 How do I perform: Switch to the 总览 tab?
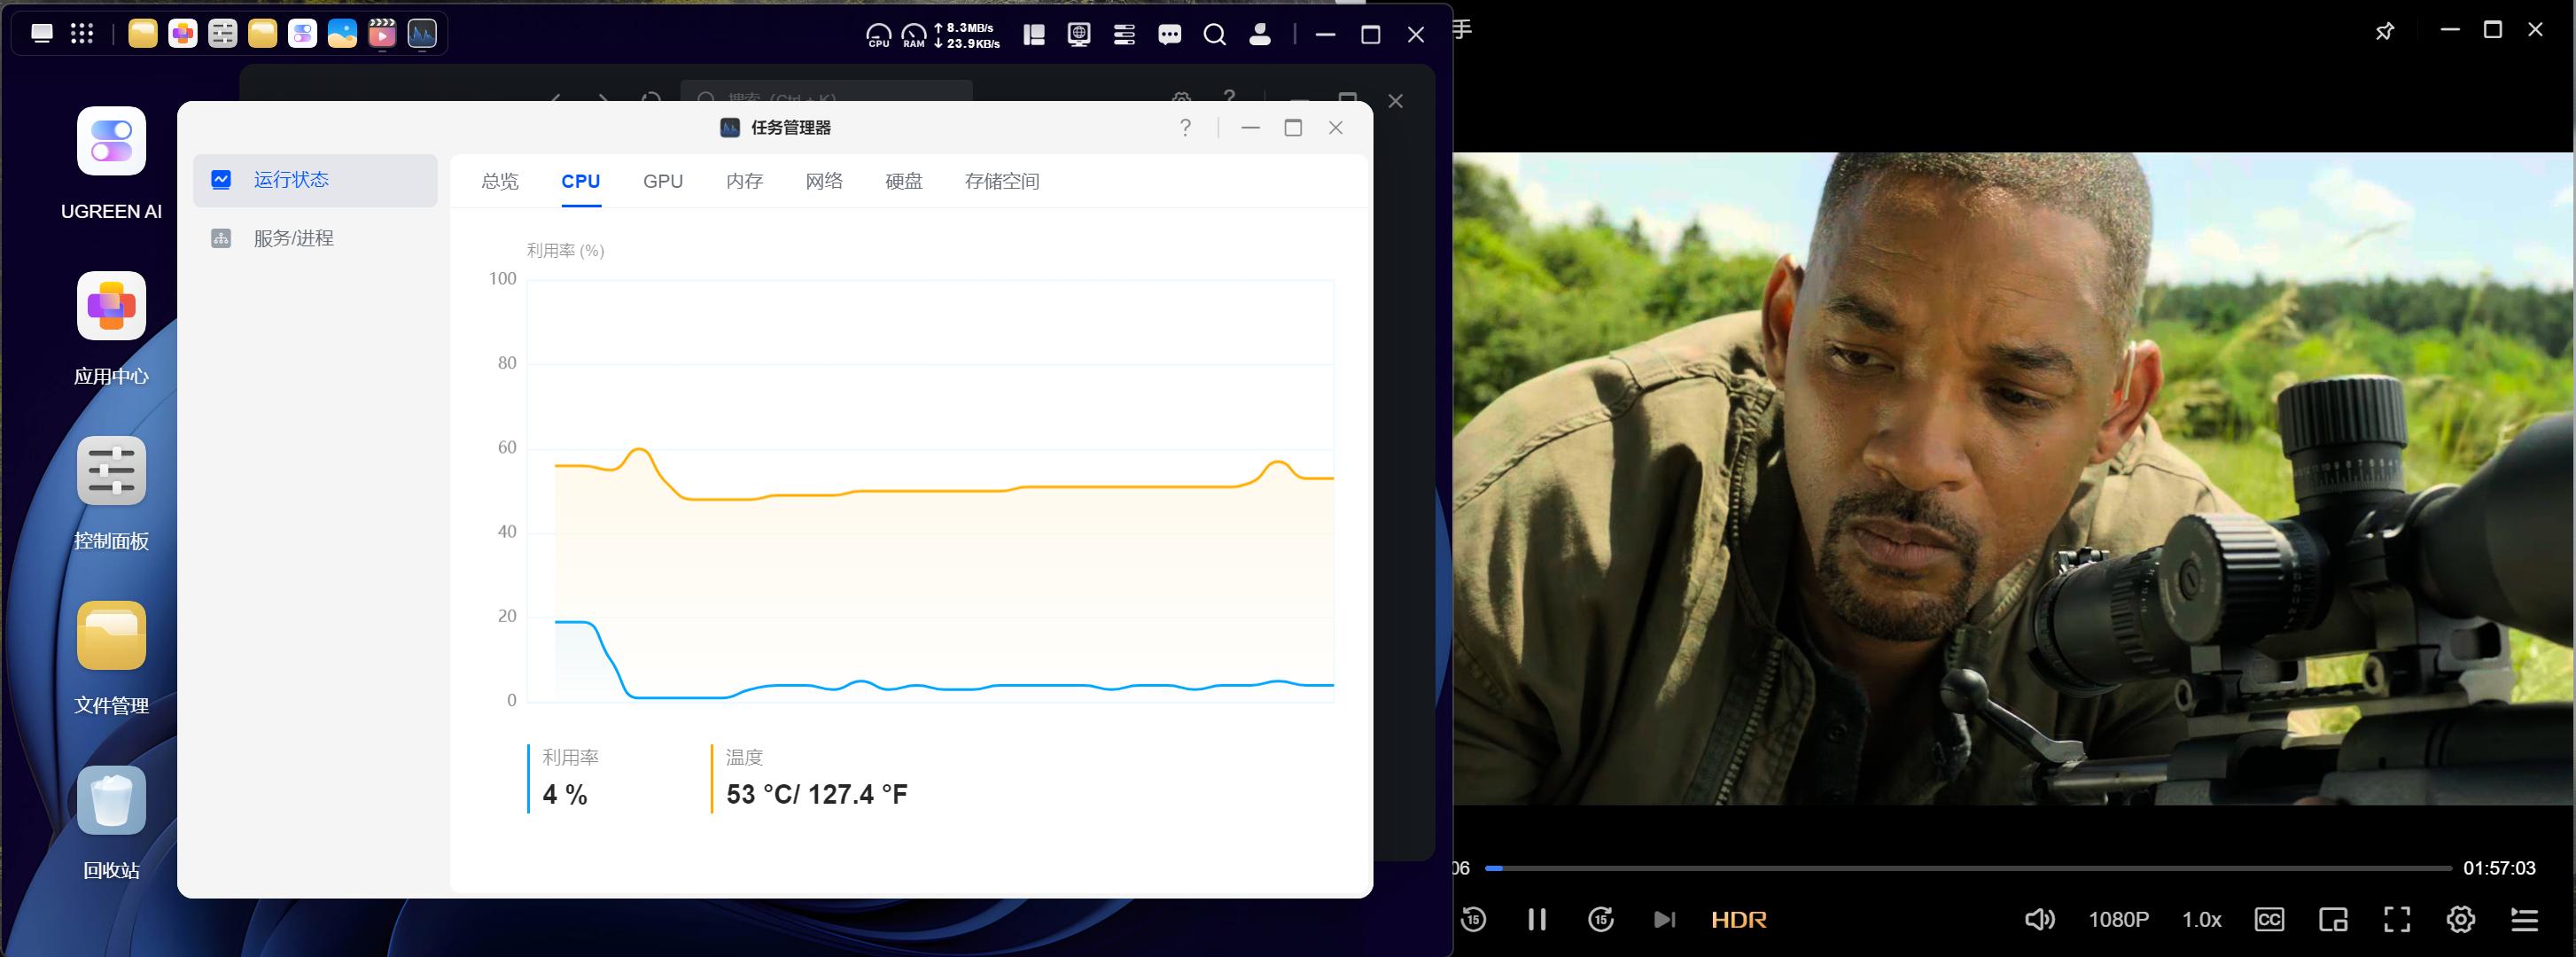(500, 181)
